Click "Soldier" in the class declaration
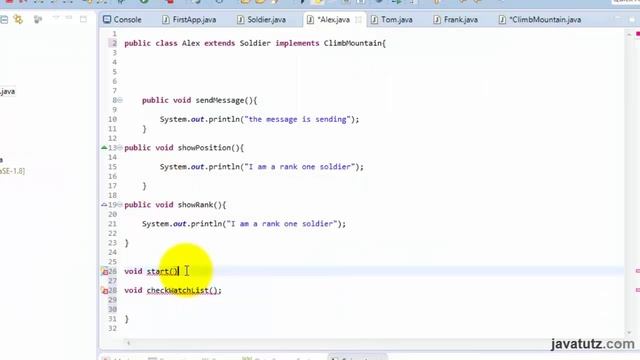640x360 pixels. (255, 43)
